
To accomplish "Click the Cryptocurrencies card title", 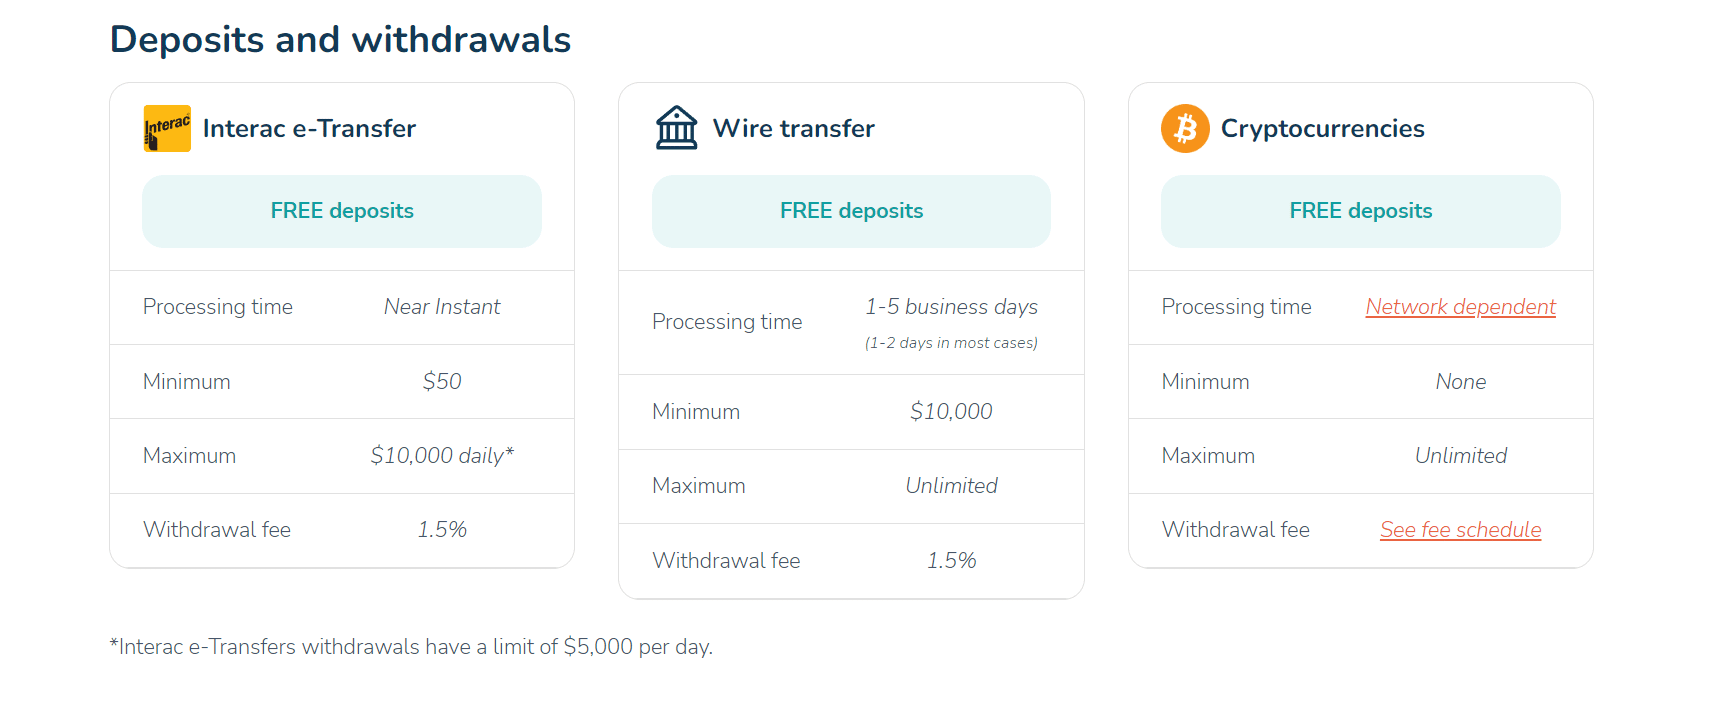I will point(1322,129).
